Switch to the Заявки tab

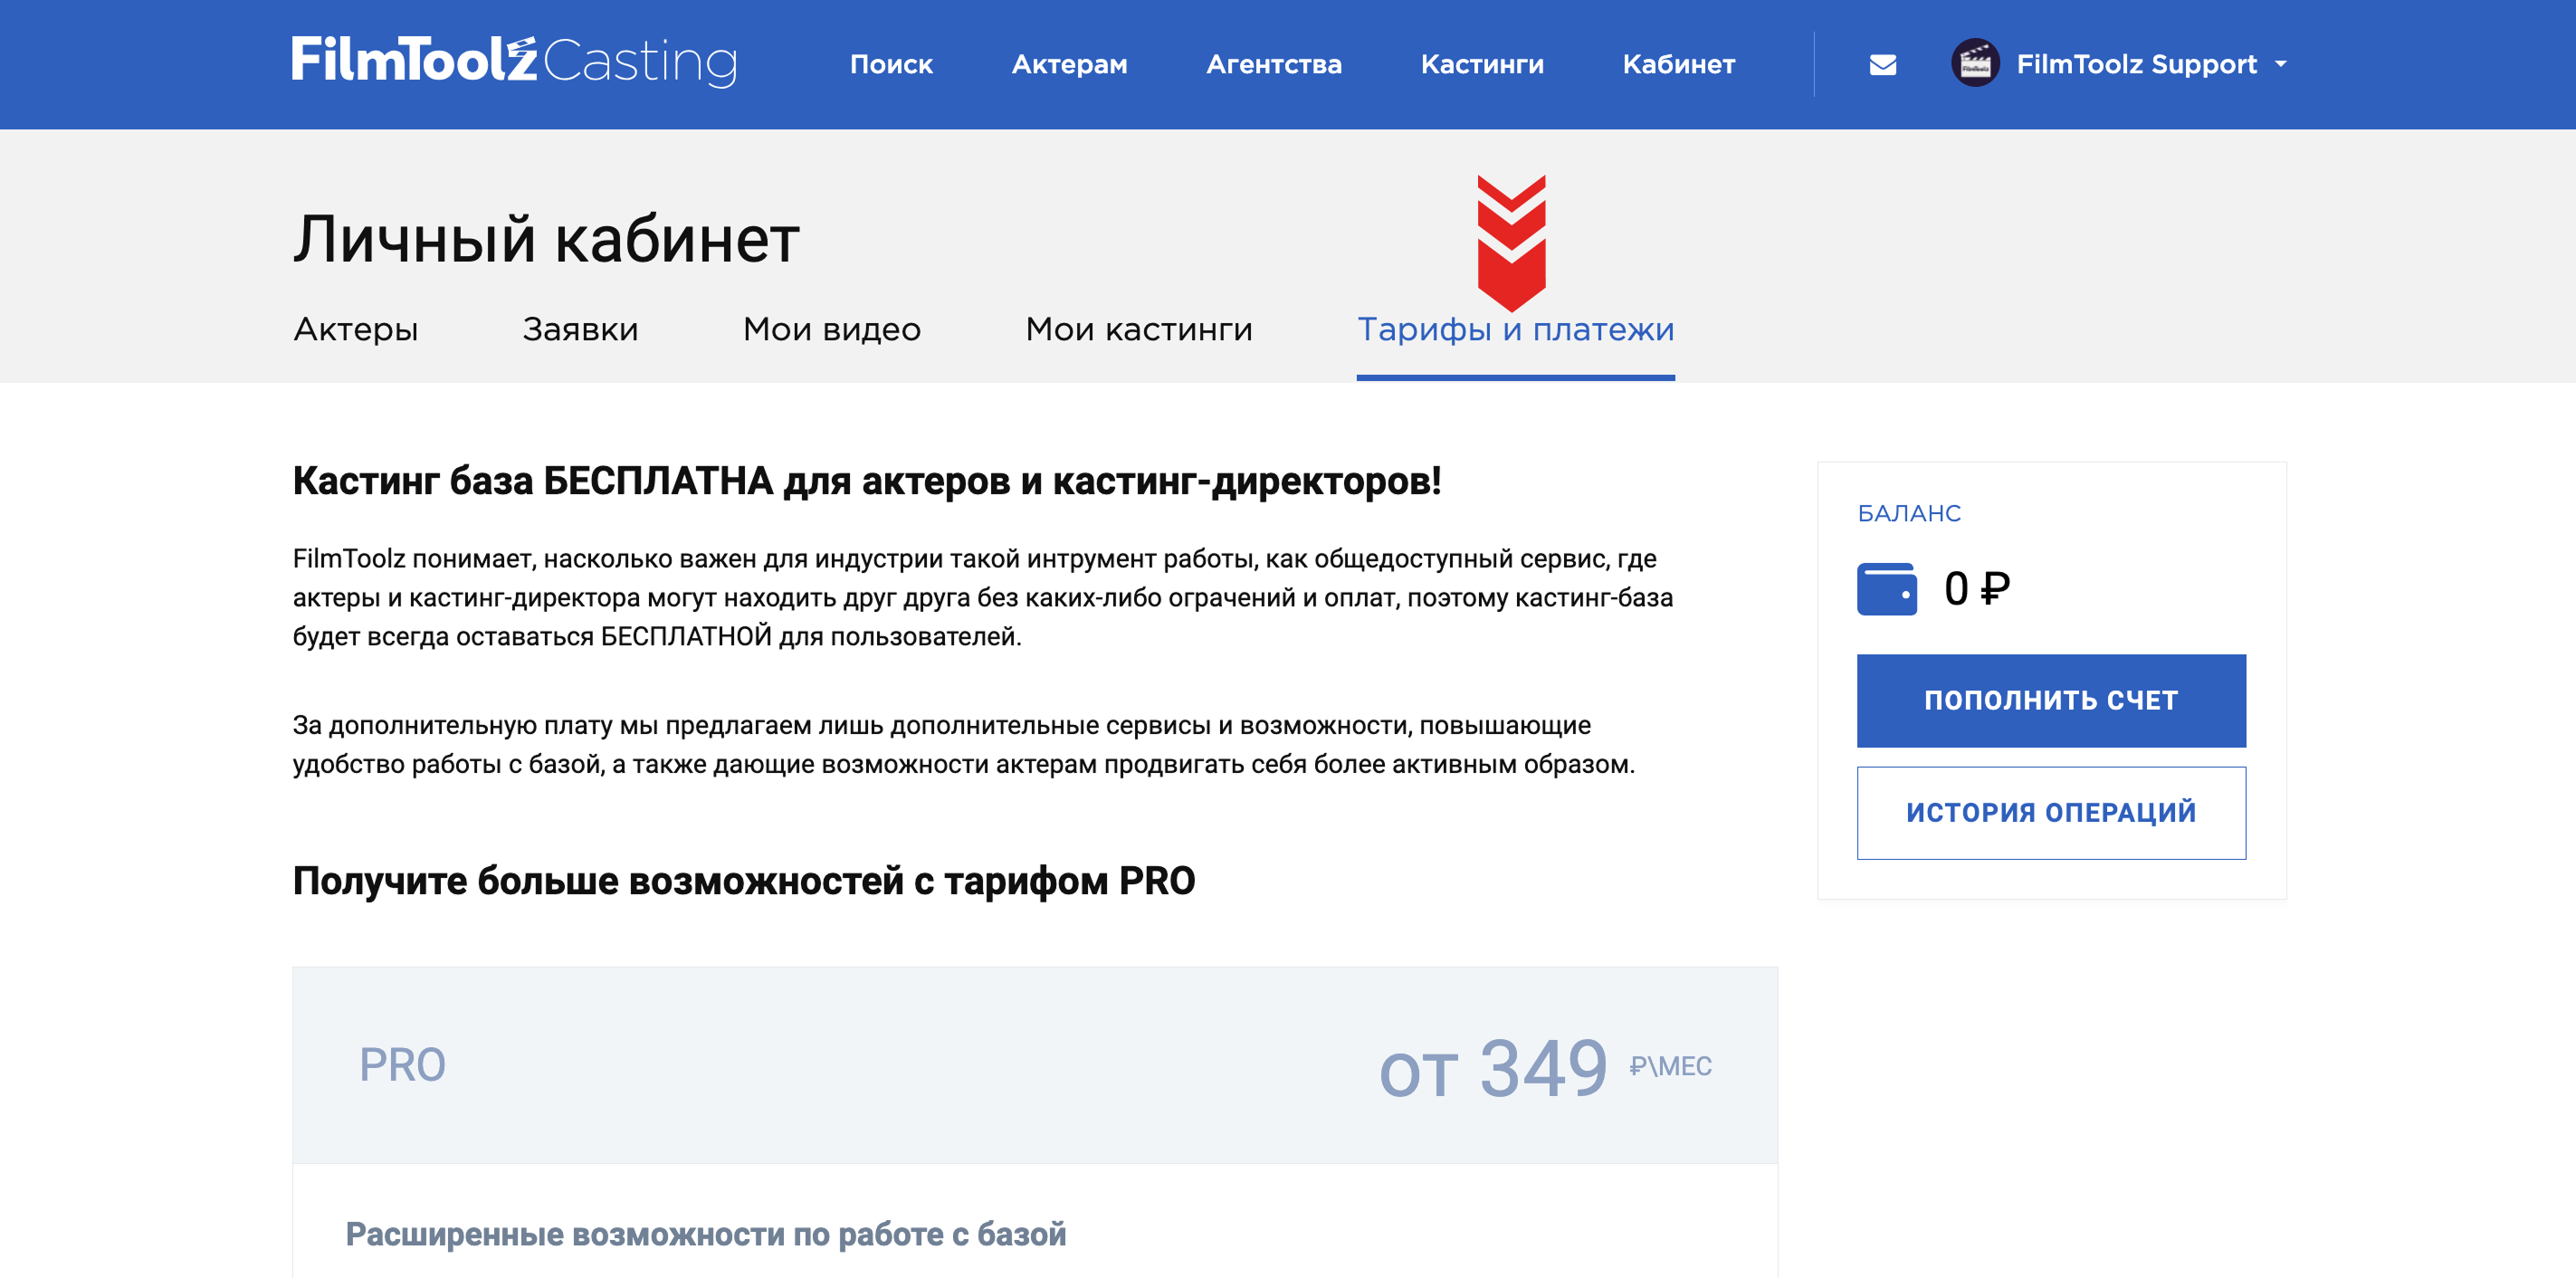click(x=580, y=329)
